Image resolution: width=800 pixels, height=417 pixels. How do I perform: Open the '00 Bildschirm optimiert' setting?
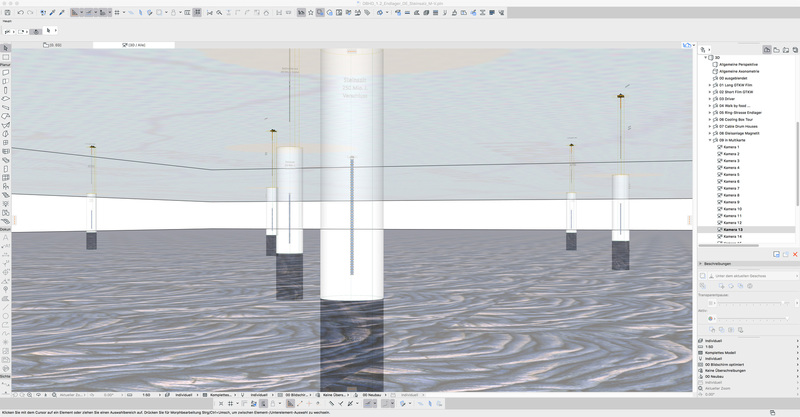[x=732, y=363]
